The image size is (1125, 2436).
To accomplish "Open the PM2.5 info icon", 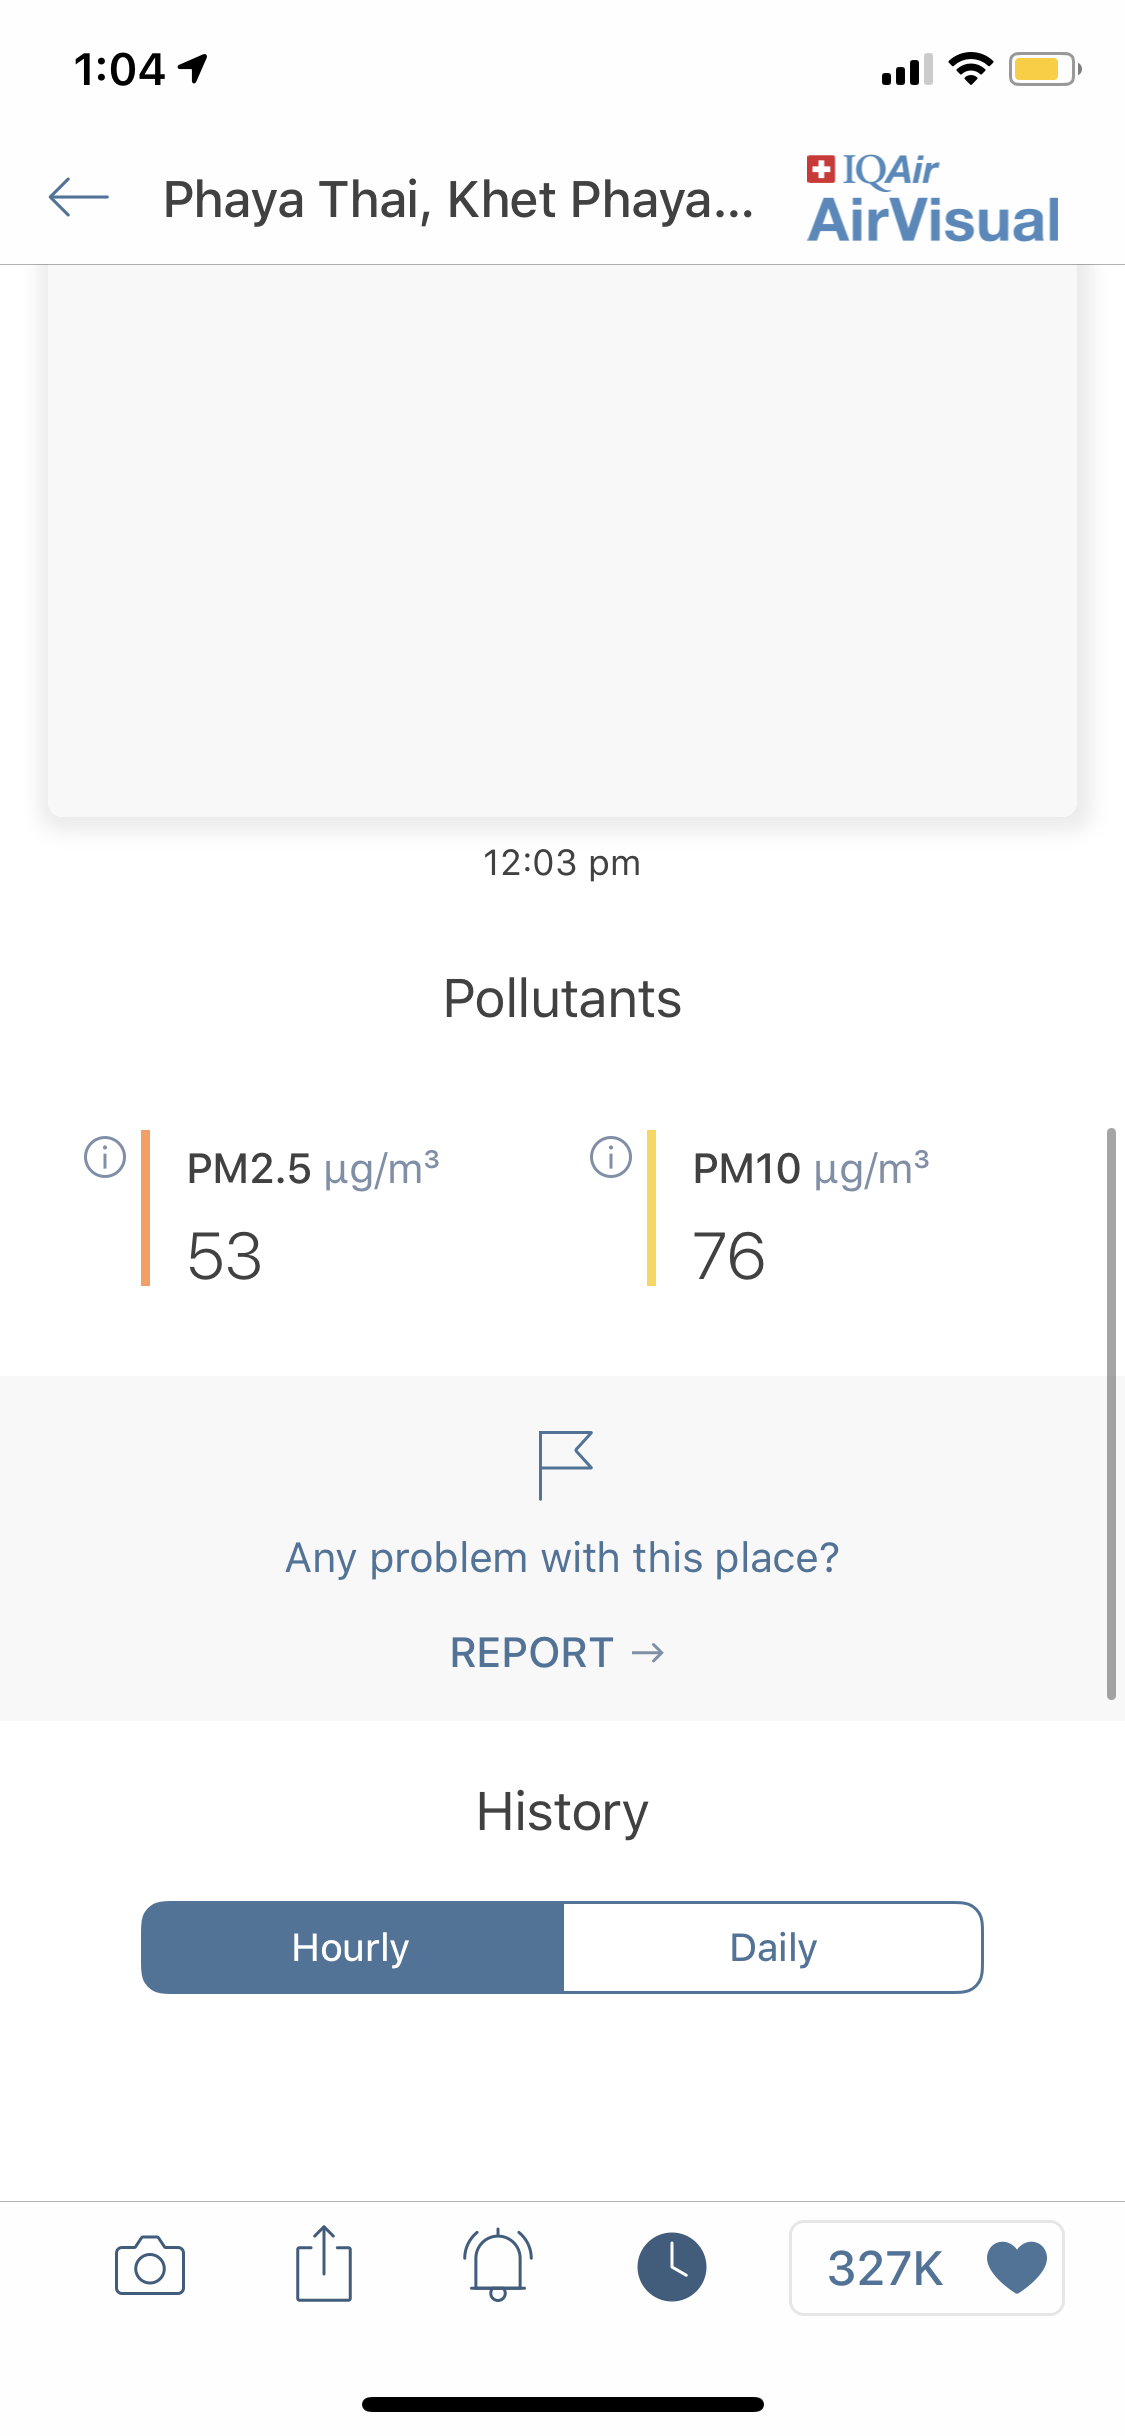I will pyautogui.click(x=105, y=1157).
